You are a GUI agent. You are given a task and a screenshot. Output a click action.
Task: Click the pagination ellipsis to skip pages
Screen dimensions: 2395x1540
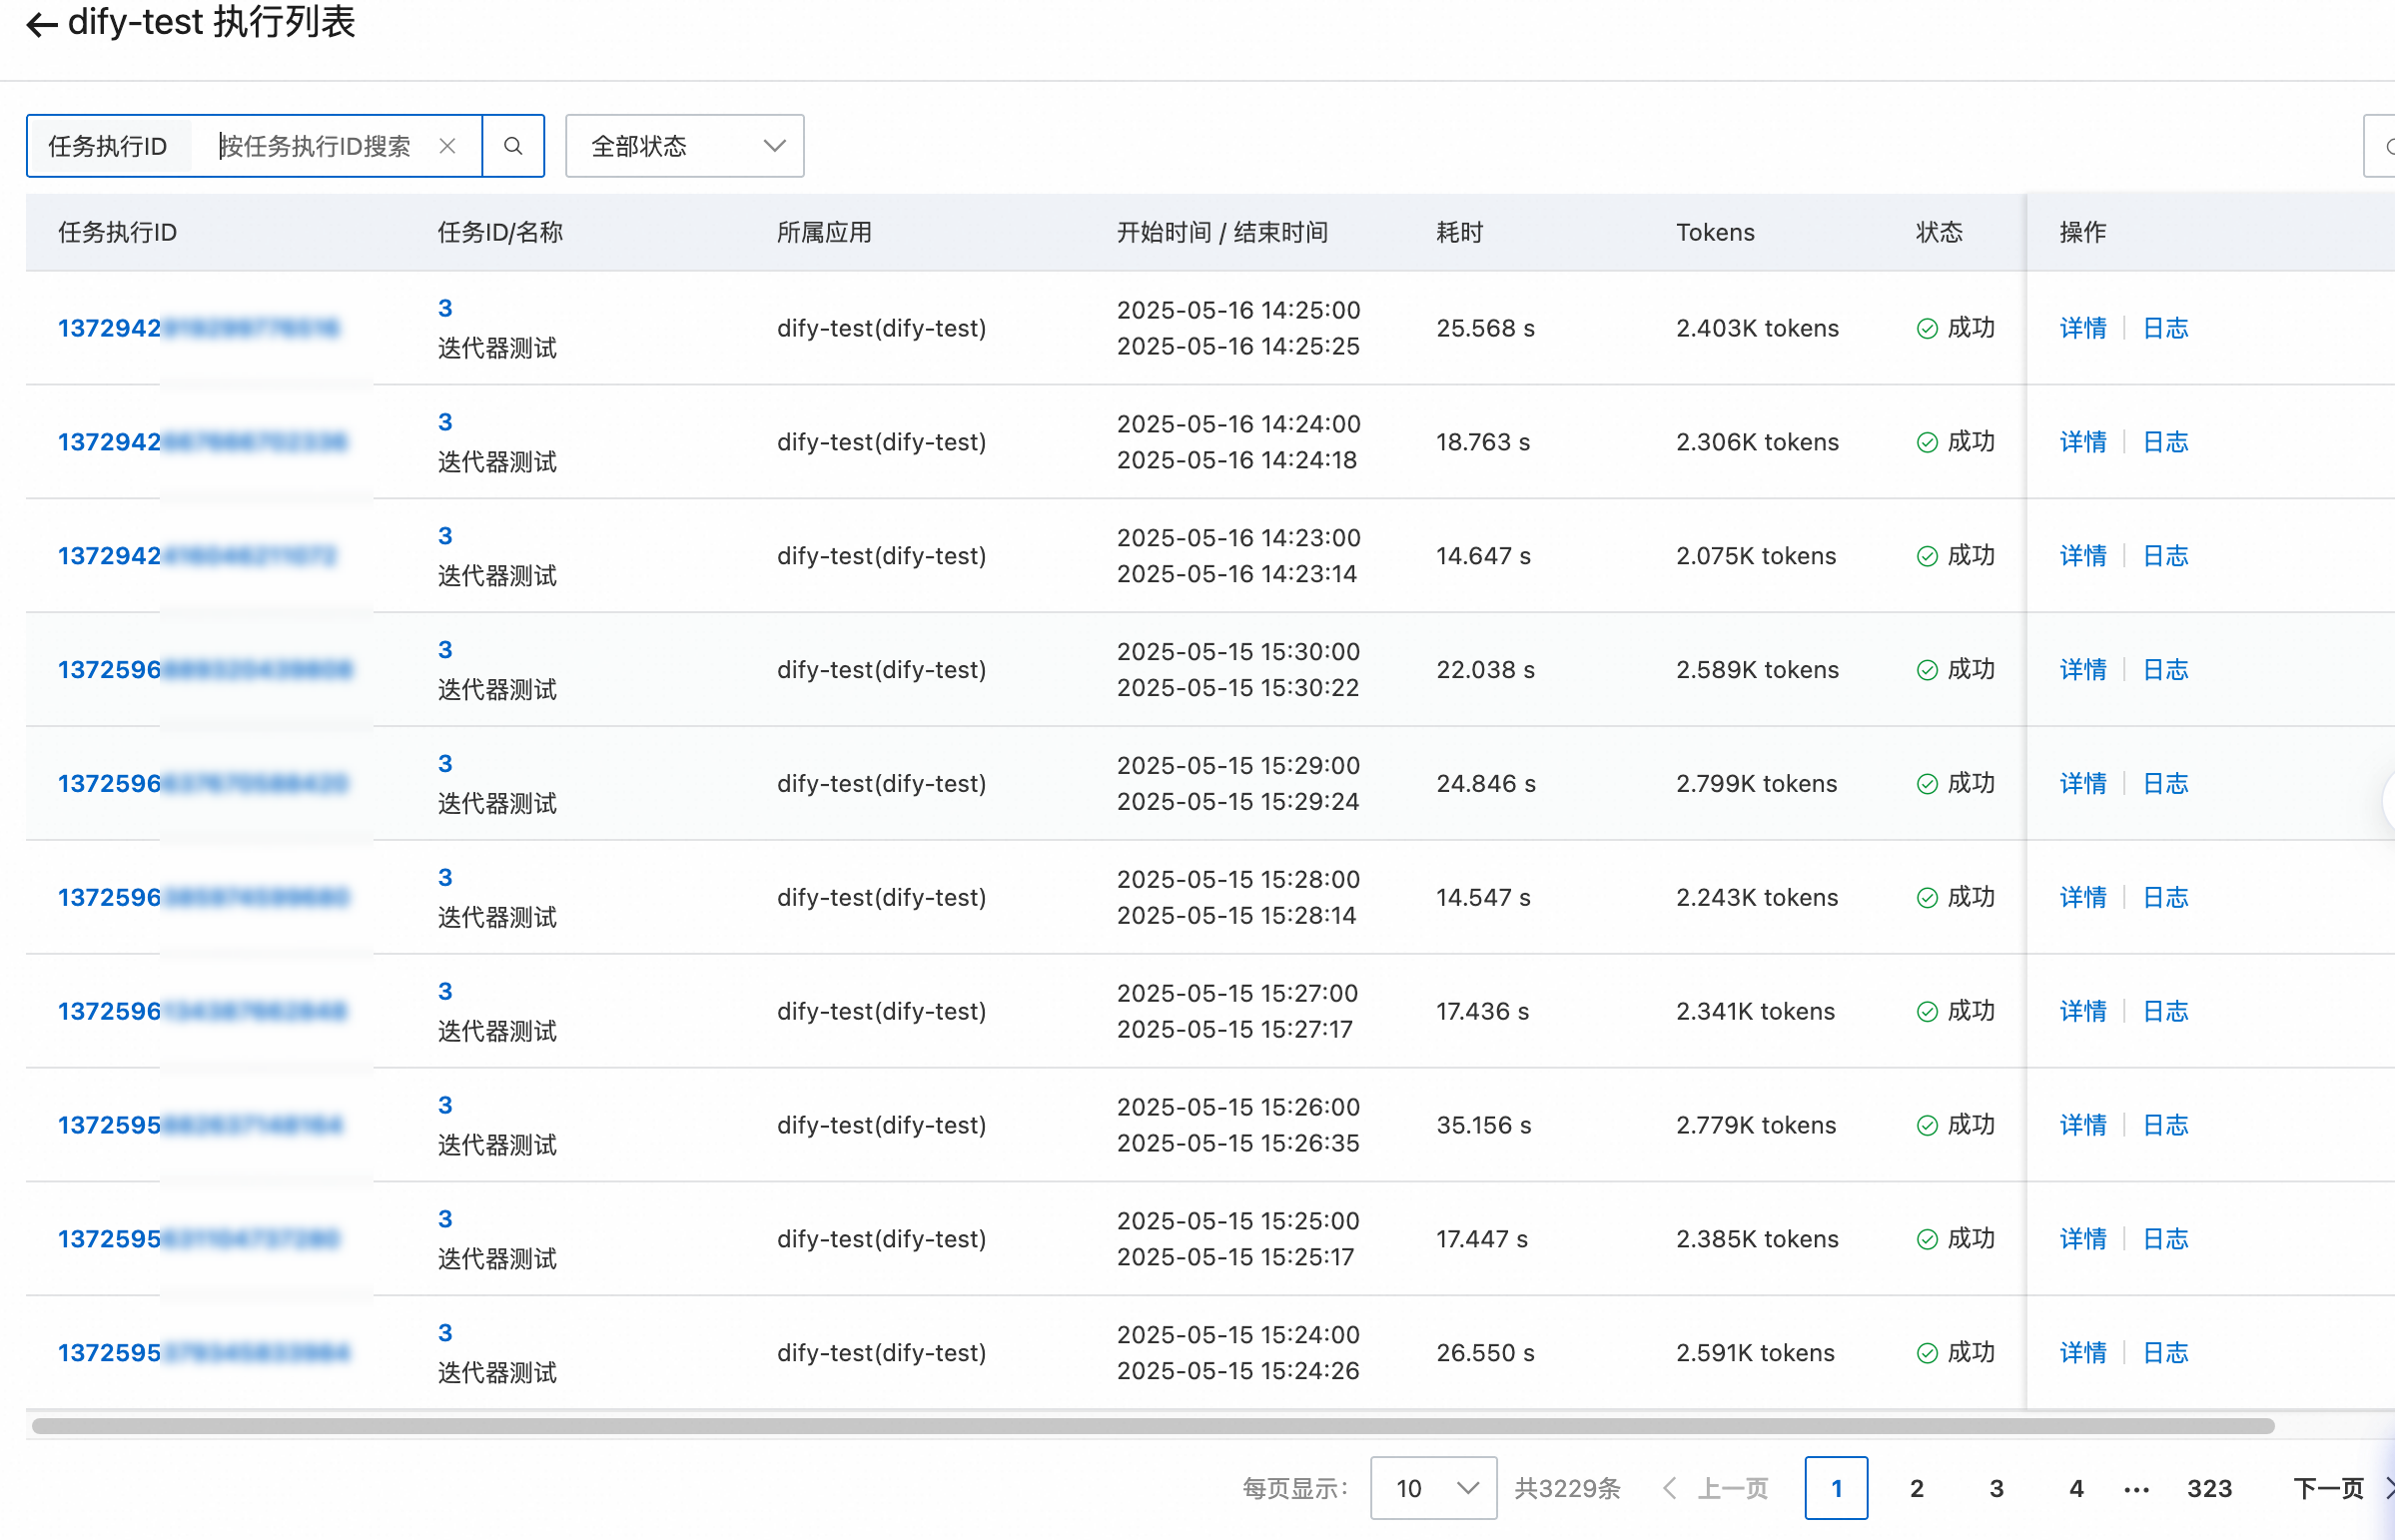2136,1488
